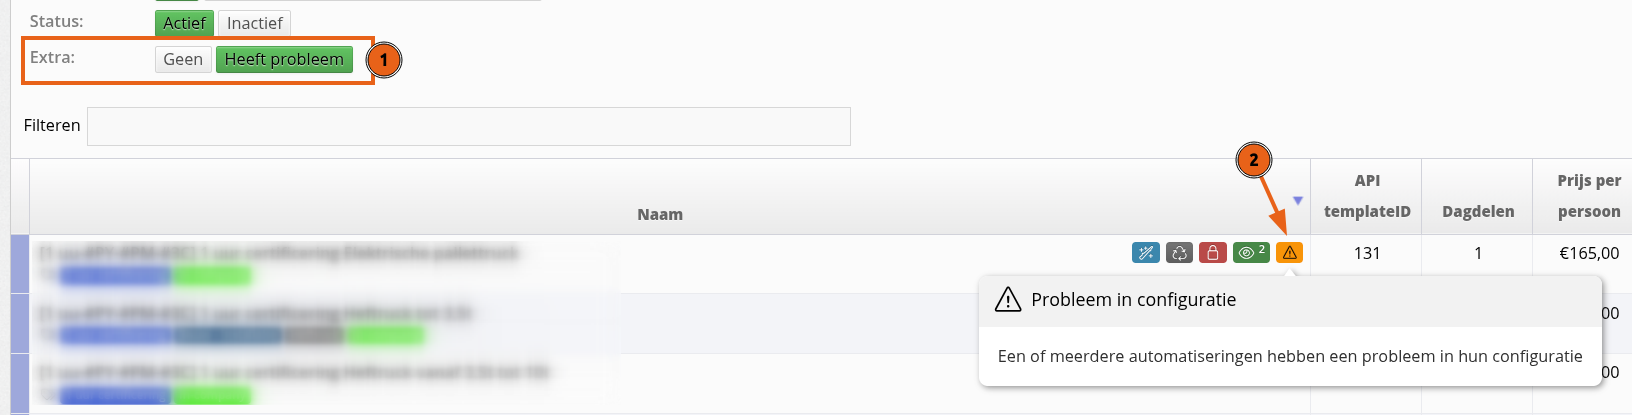Image resolution: width=1632 pixels, height=415 pixels.
Task: Focus the Filteren text field
Action: coord(468,126)
